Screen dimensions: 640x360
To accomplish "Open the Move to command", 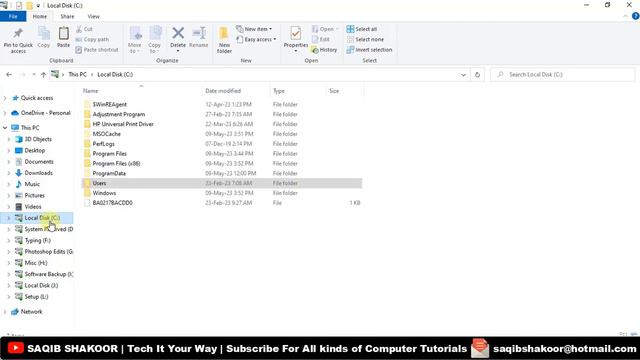I will click(135, 40).
